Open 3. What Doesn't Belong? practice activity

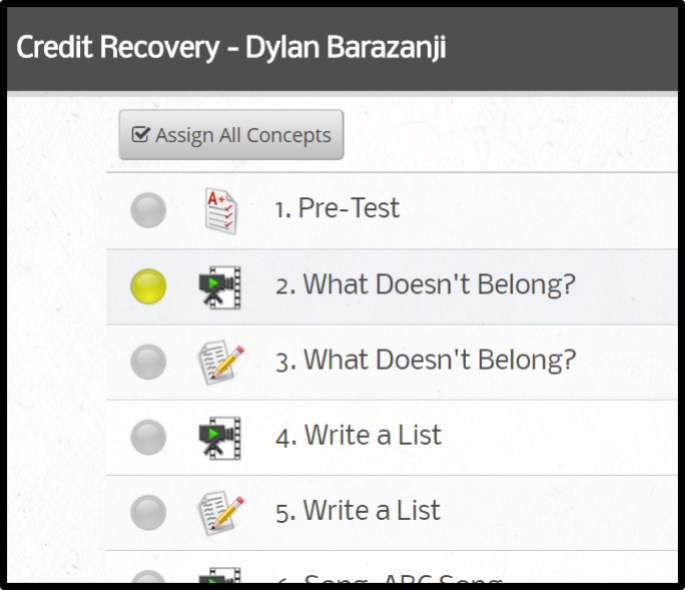tap(426, 360)
